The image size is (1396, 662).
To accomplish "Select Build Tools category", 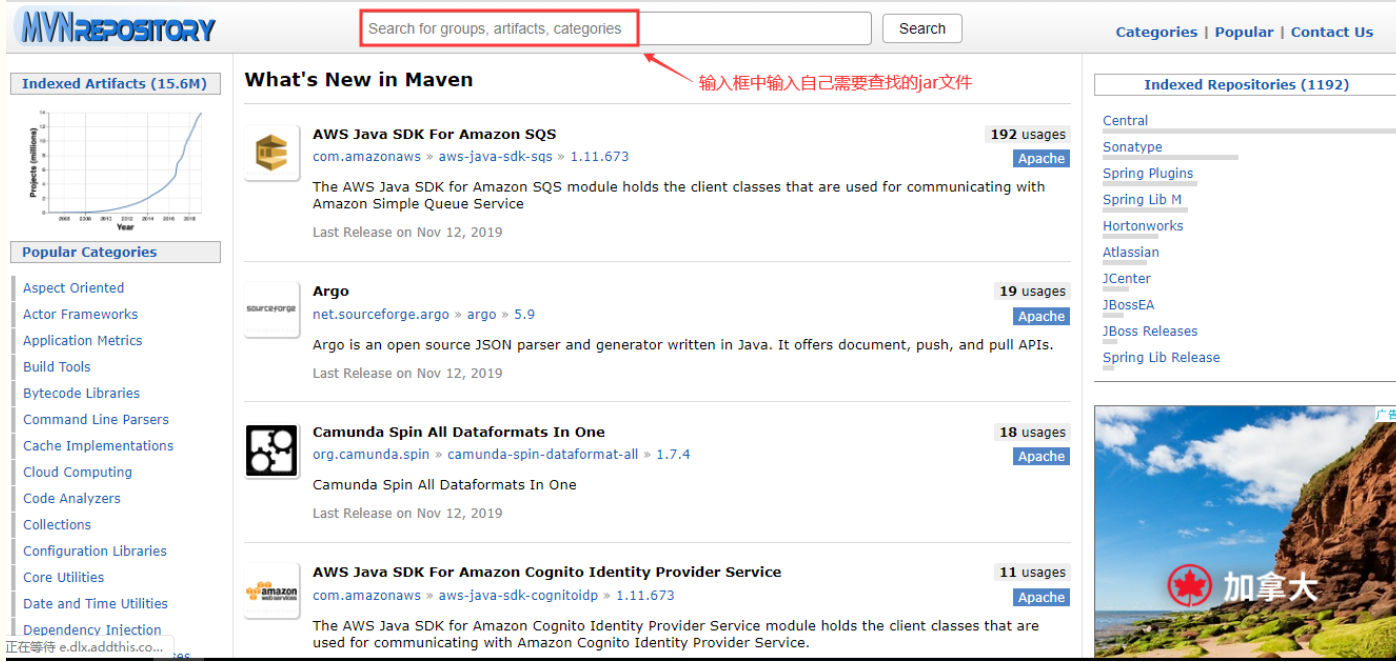I will 56,367.
